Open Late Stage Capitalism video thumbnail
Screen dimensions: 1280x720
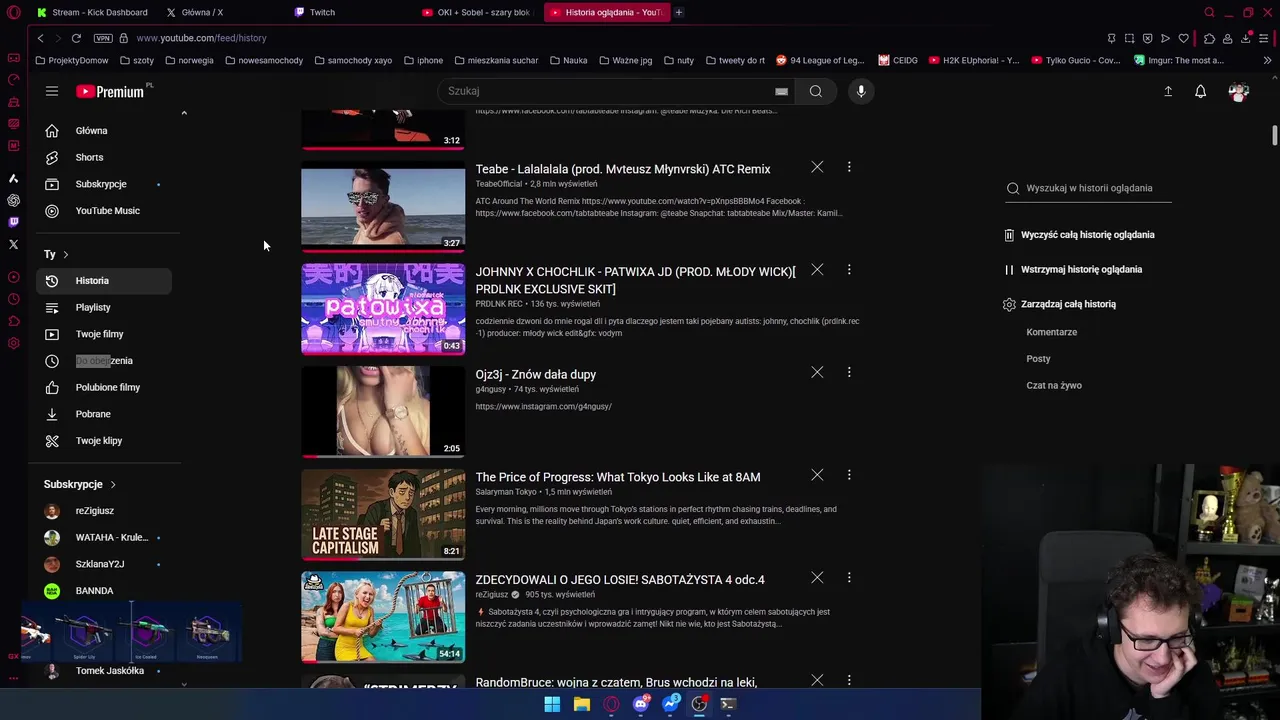tap(383, 514)
